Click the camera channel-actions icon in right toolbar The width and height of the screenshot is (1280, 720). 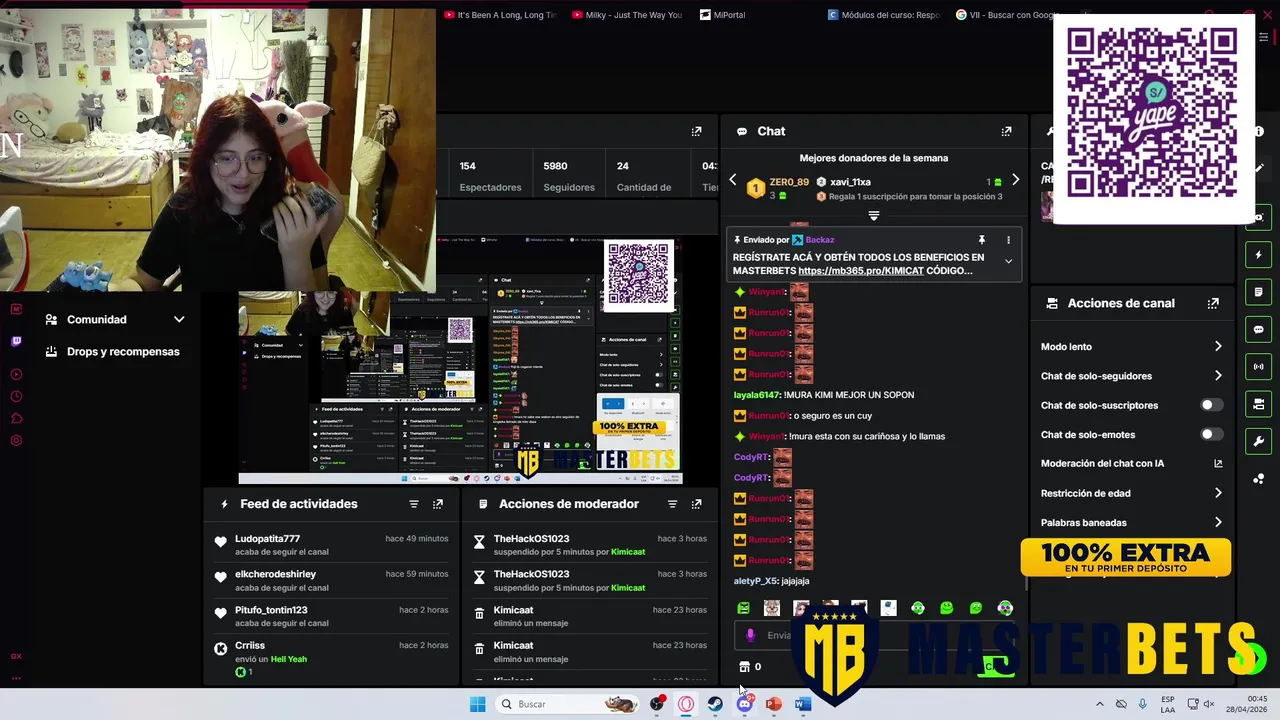[x=1258, y=404]
